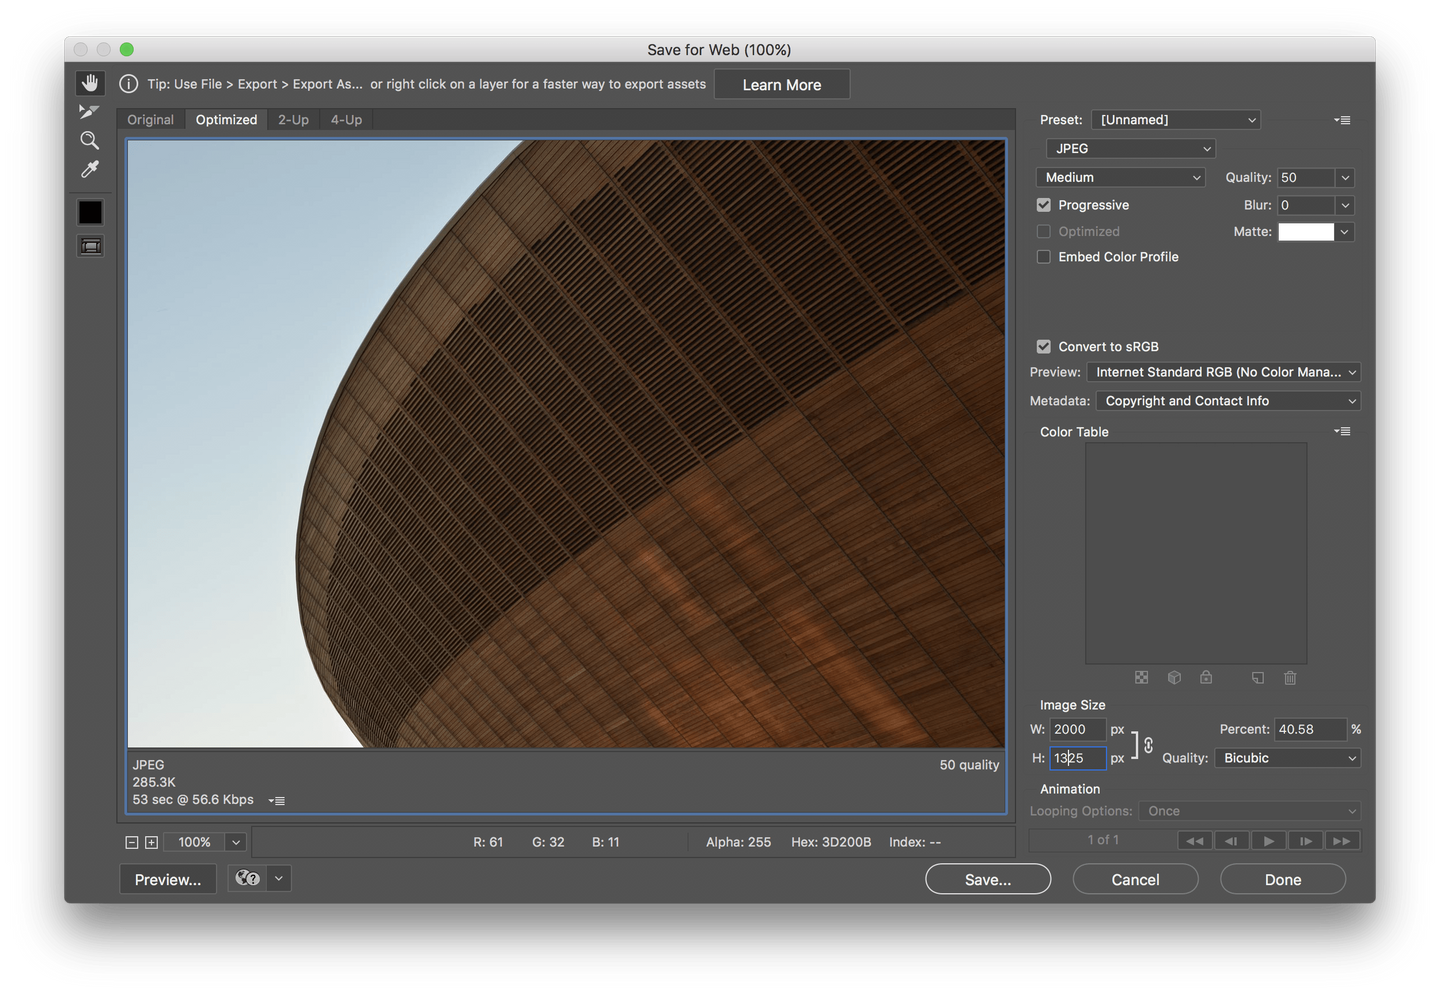Click the Save... button
The width and height of the screenshot is (1440, 995).
coord(988,880)
